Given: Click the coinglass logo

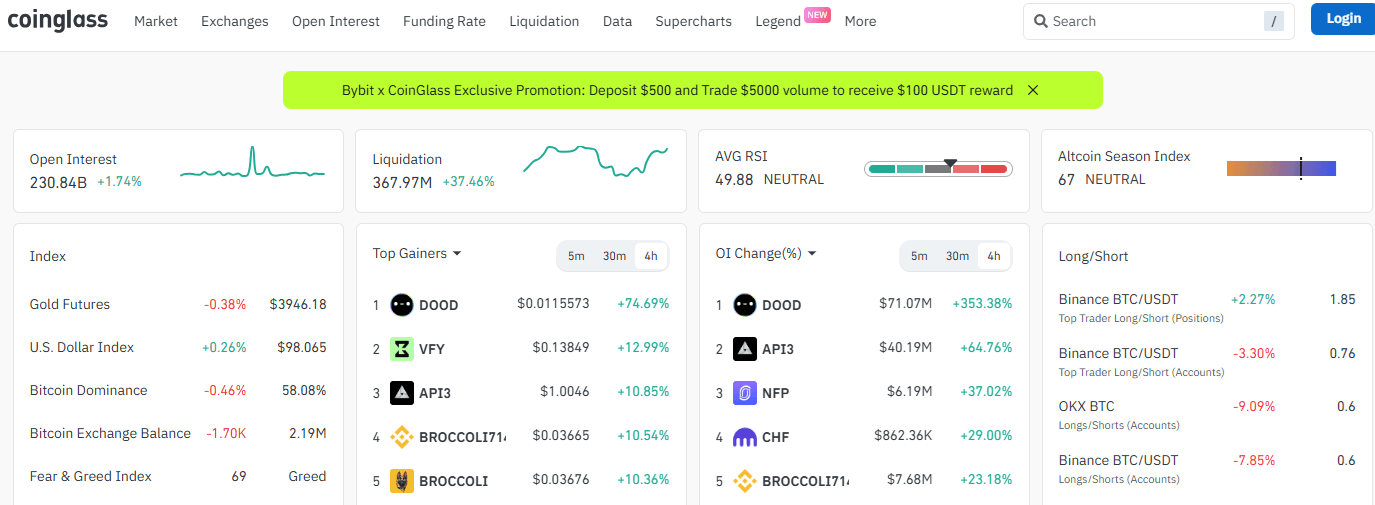Looking at the screenshot, I should pyautogui.click(x=58, y=20).
